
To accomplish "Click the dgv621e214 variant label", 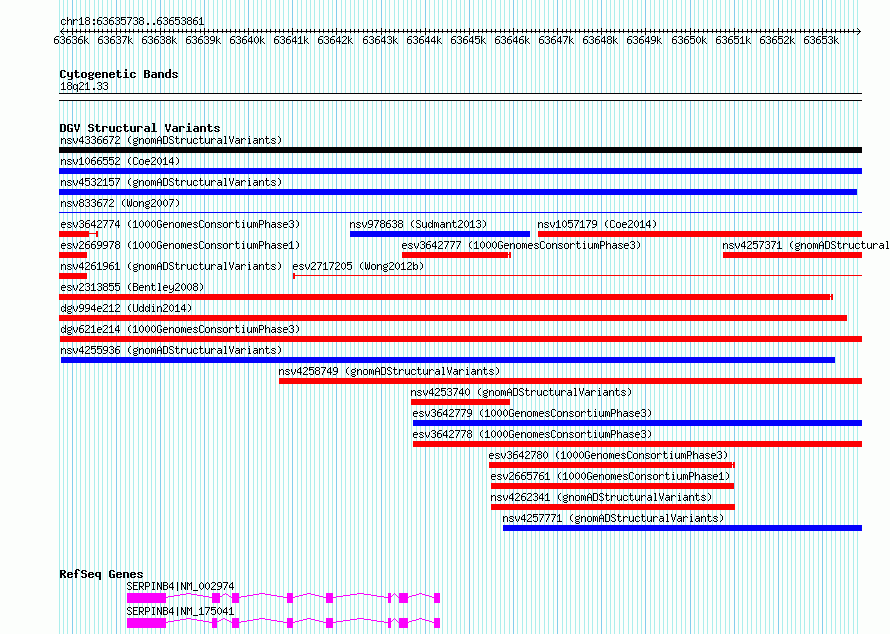I will [x=180, y=329].
